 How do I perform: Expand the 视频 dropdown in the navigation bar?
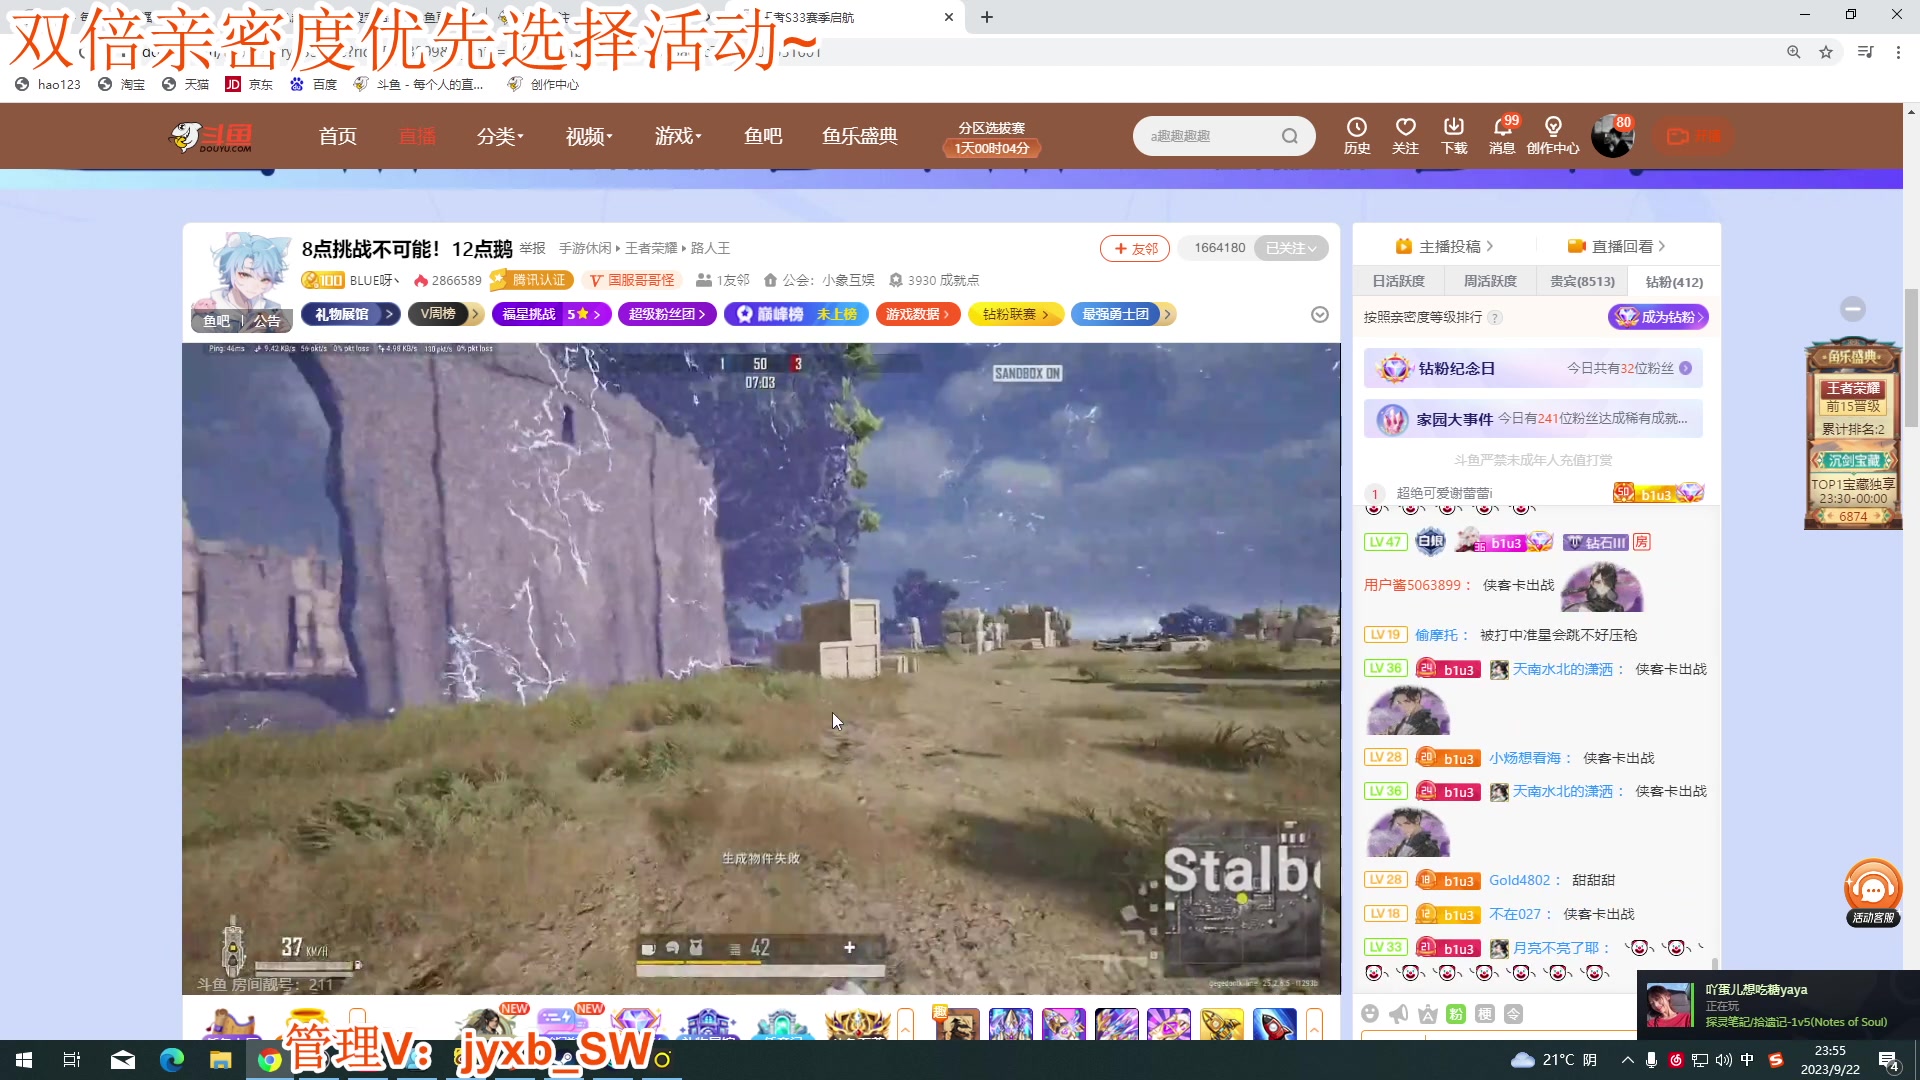(589, 136)
